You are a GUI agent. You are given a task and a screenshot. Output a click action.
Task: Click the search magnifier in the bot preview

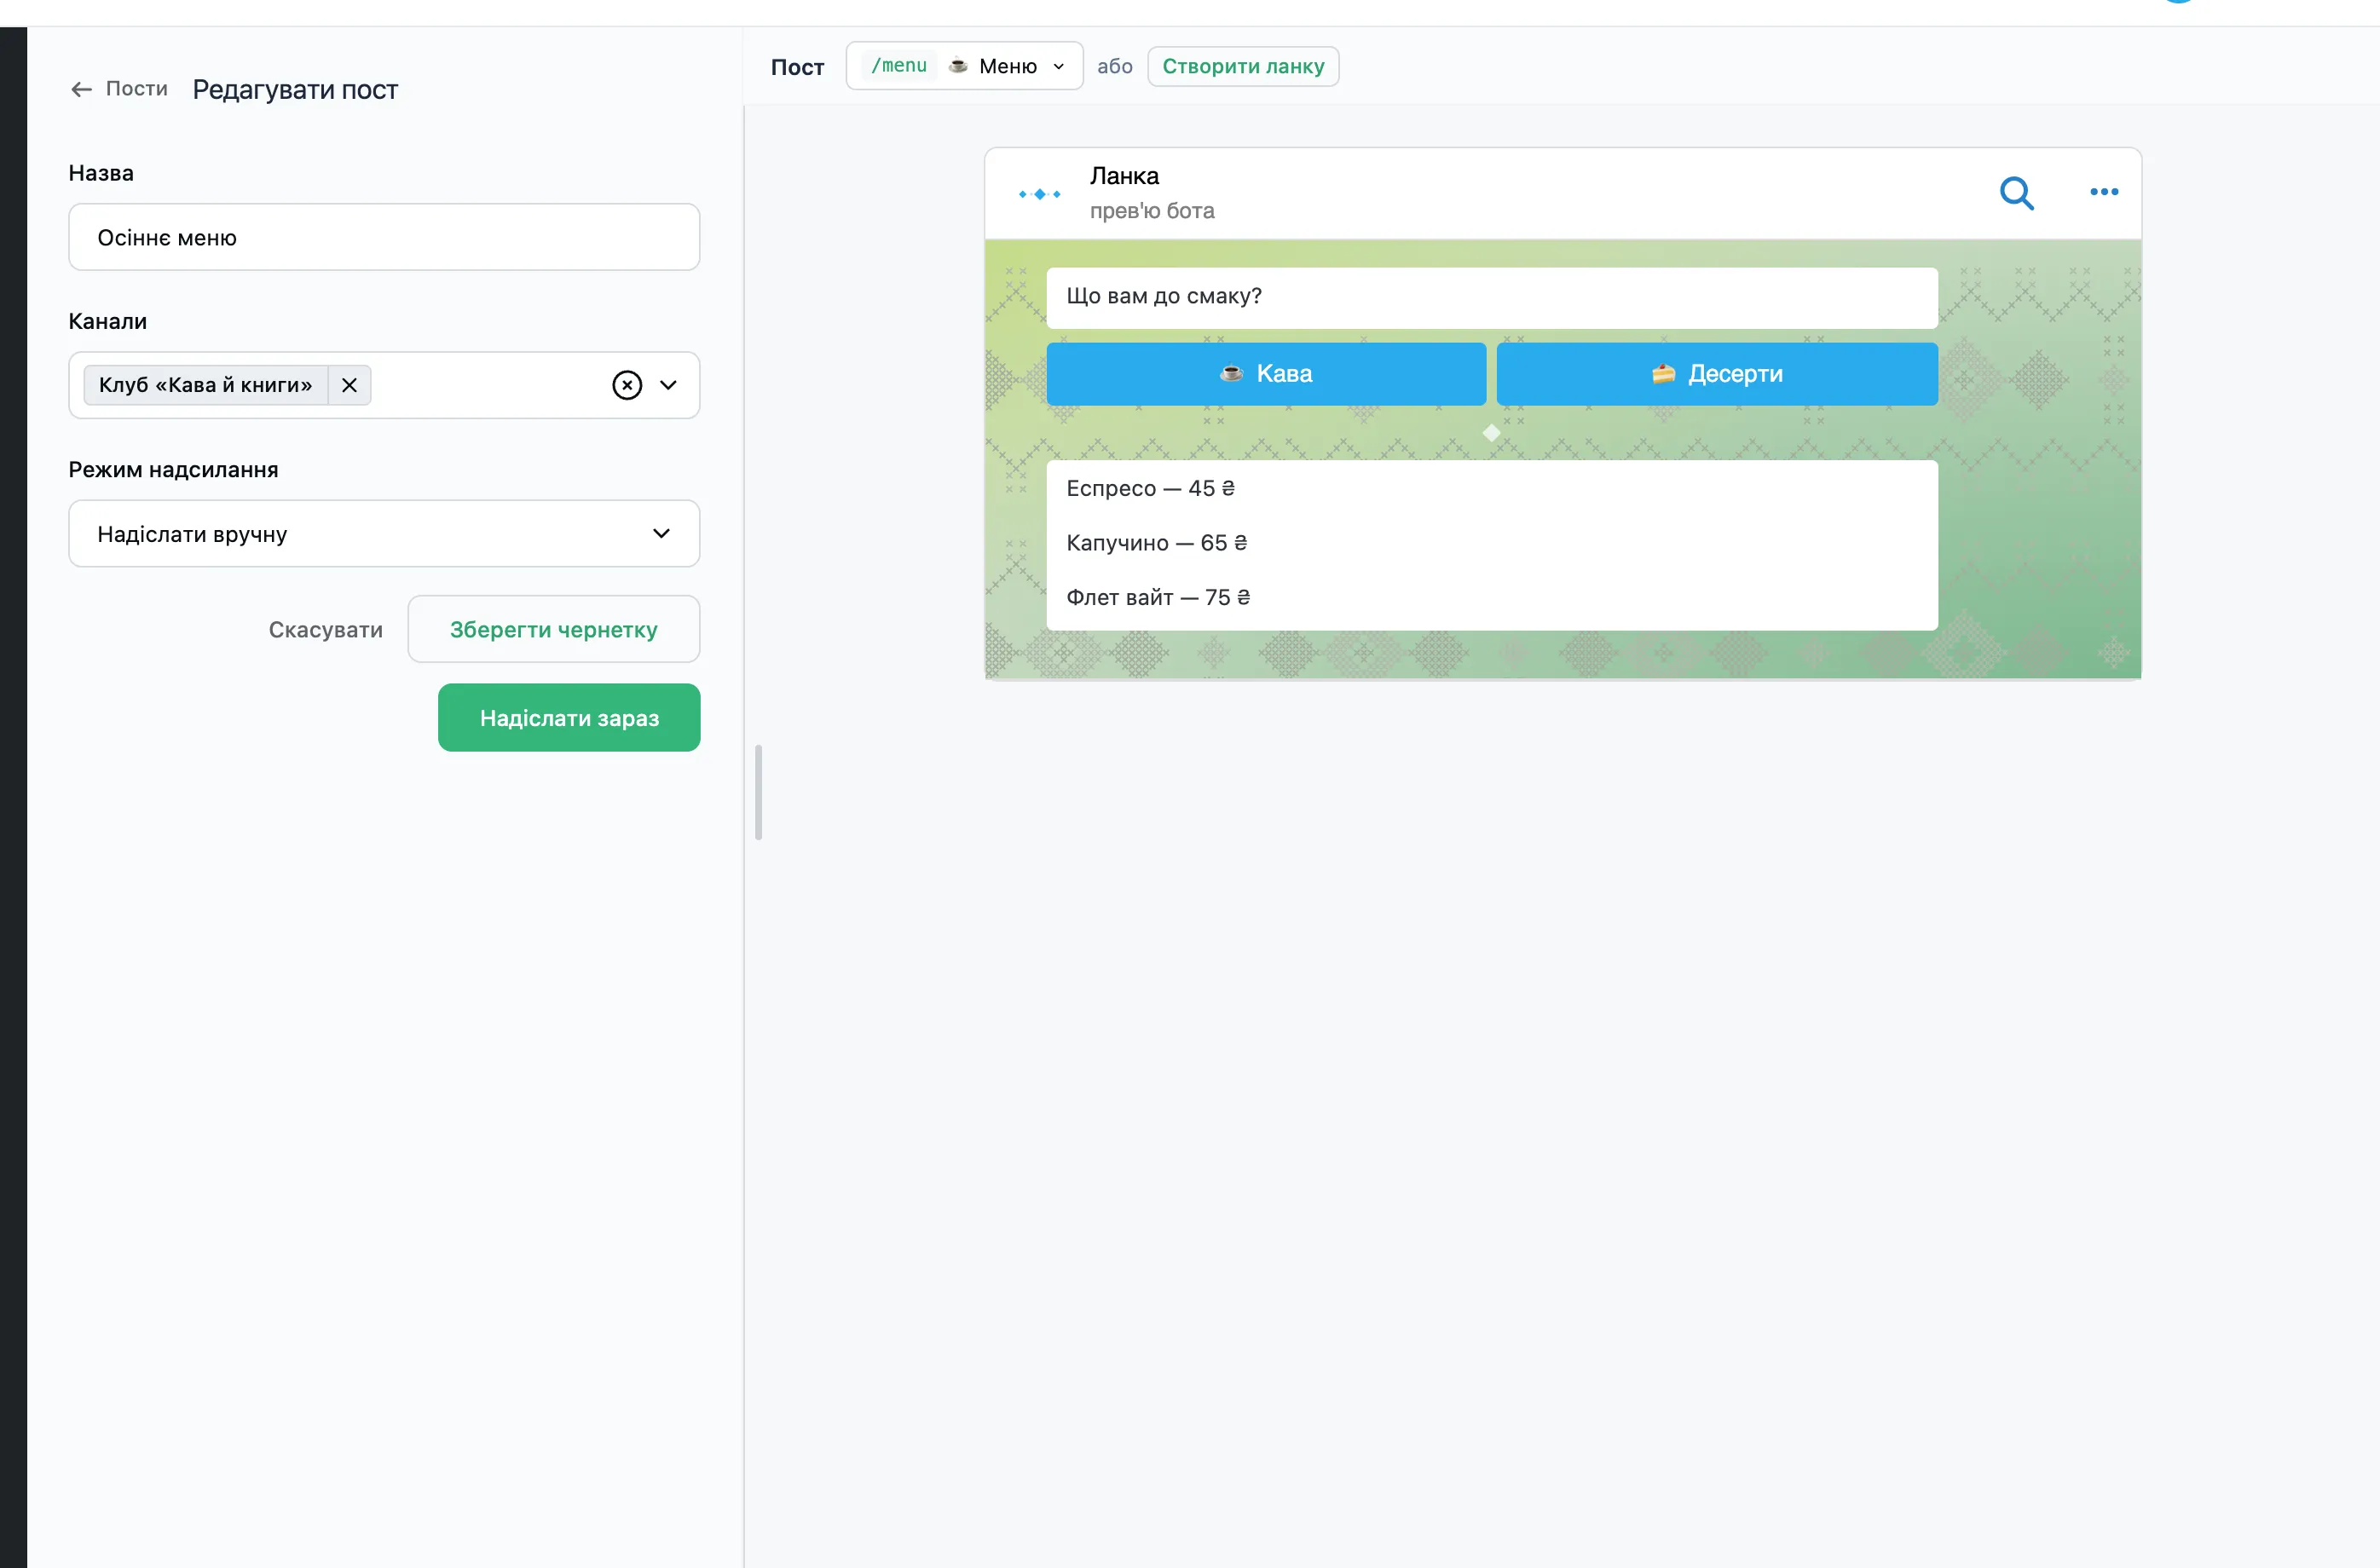click(2016, 192)
